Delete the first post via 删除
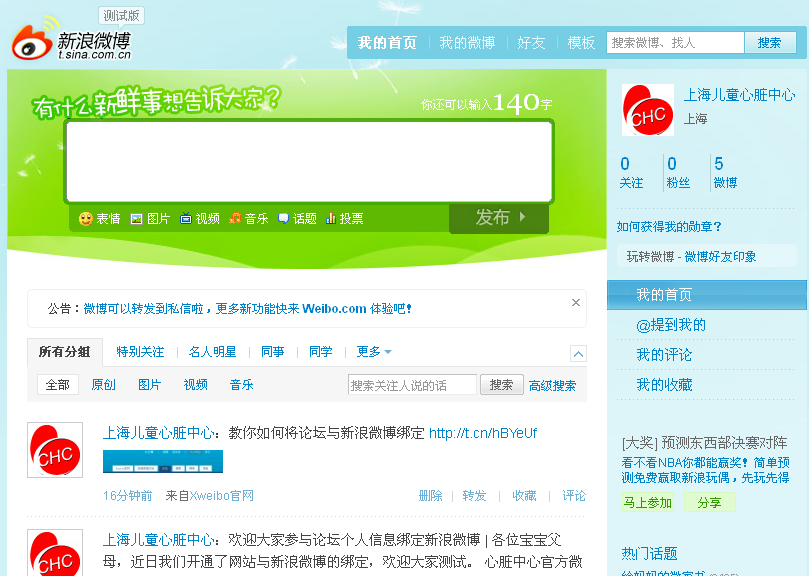 pyautogui.click(x=430, y=496)
